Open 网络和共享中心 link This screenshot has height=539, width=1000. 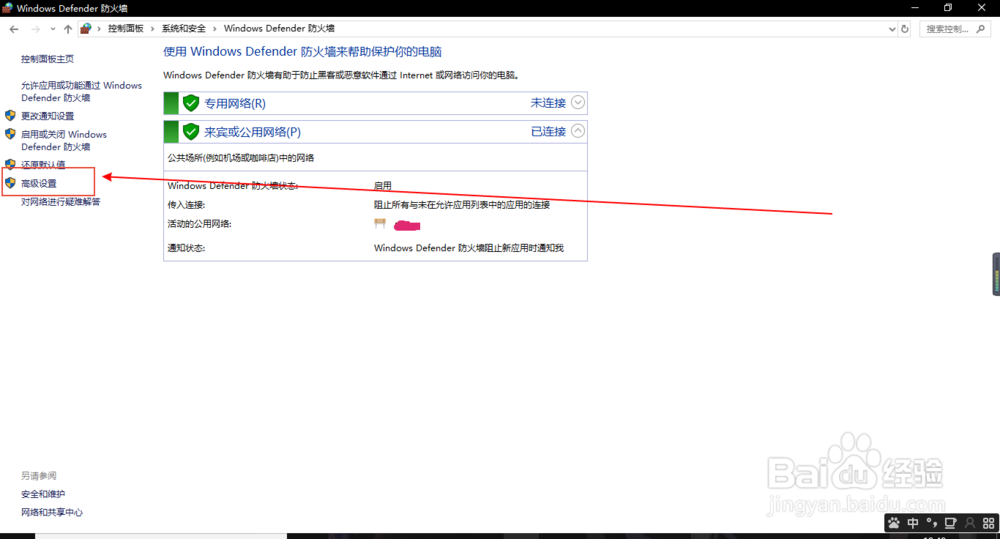[x=52, y=513]
